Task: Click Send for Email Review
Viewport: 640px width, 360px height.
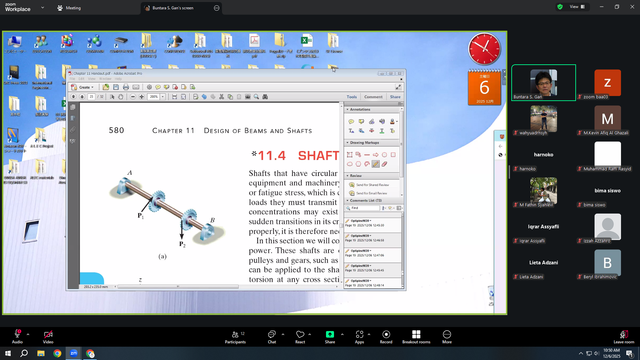Action: [368, 193]
